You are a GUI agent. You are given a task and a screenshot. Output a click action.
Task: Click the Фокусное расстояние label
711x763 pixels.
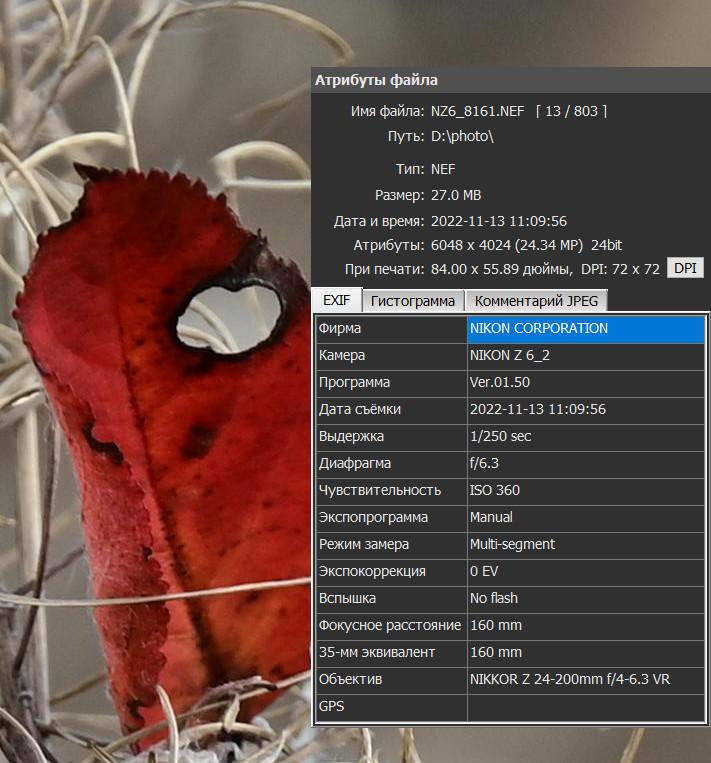[x=391, y=626]
